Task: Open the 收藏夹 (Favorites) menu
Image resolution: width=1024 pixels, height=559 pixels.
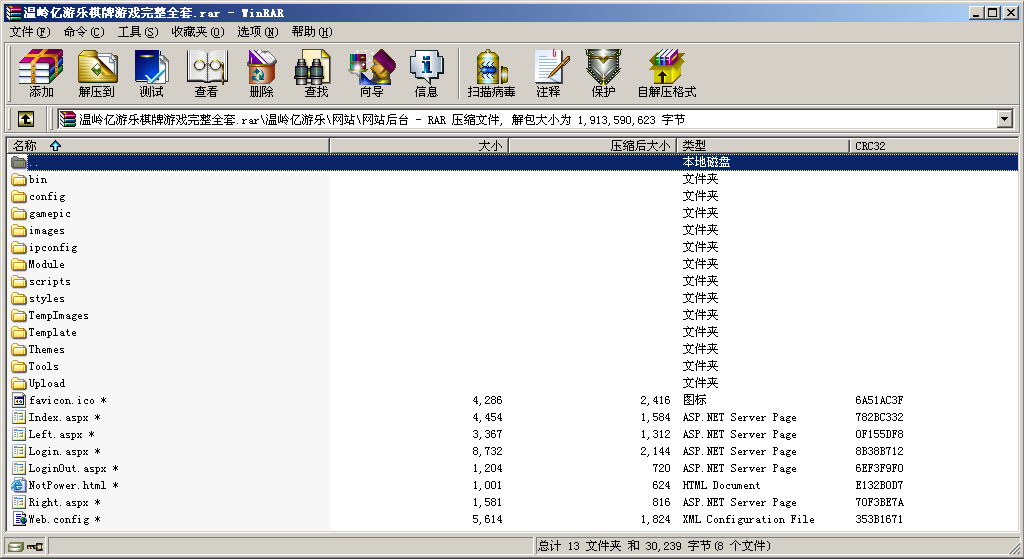Action: tap(195, 32)
